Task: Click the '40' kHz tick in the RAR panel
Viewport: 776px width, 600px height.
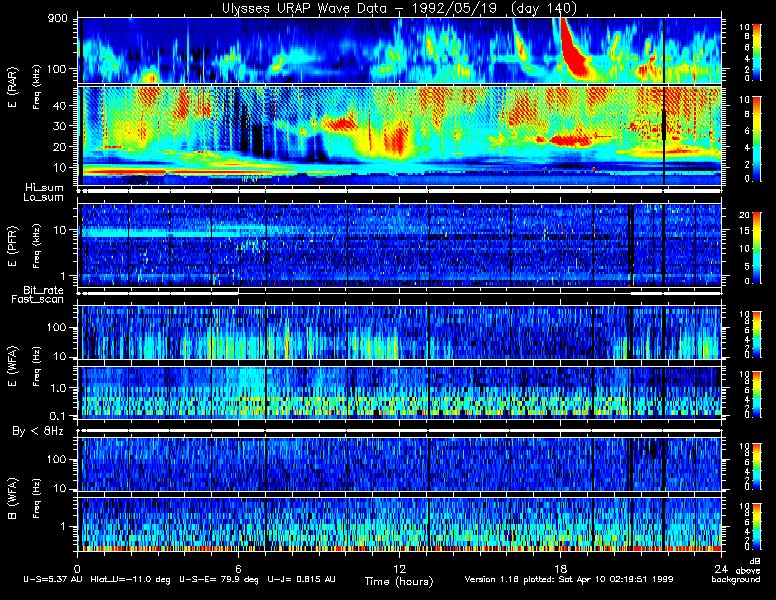Action: [60, 105]
